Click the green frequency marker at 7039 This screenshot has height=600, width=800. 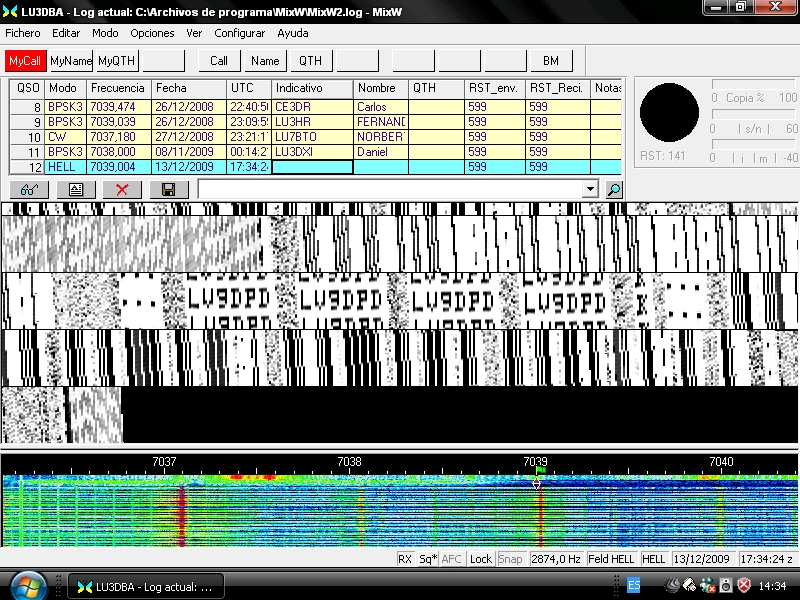coord(539,470)
